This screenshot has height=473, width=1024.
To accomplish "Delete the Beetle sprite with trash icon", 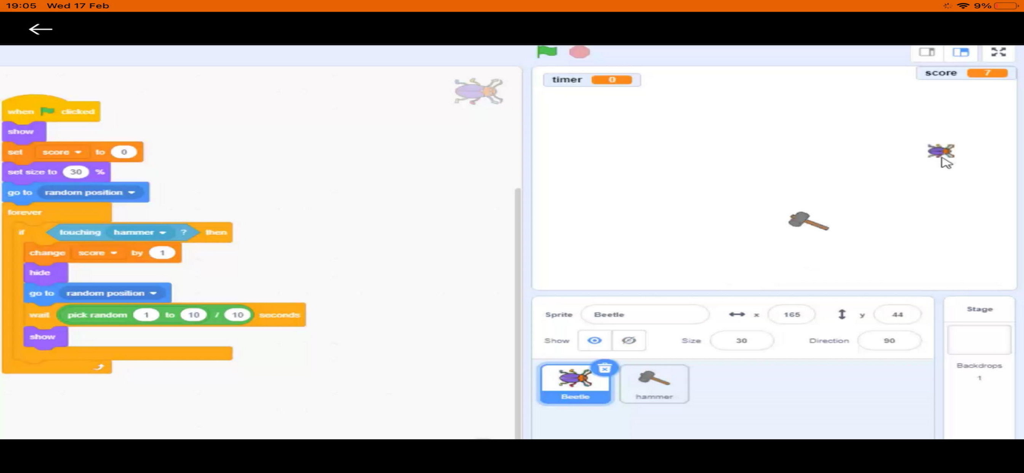I will point(605,368).
